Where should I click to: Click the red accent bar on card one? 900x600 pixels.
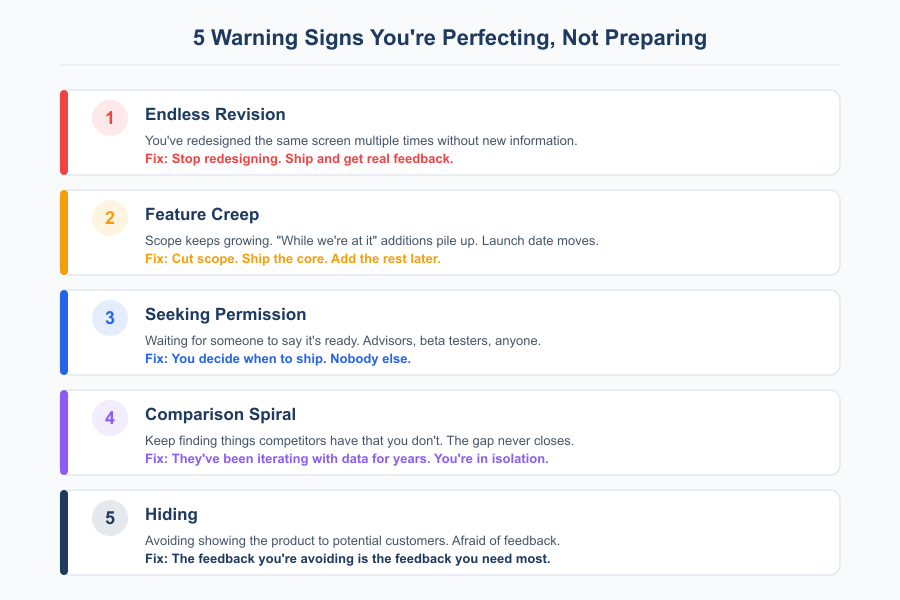coord(64,132)
